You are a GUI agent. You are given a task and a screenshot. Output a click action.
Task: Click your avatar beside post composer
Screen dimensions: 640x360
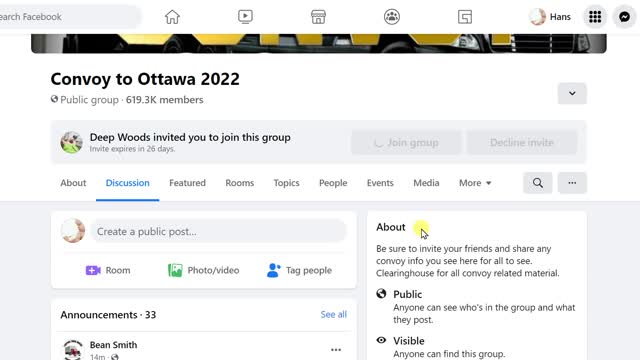point(73,231)
